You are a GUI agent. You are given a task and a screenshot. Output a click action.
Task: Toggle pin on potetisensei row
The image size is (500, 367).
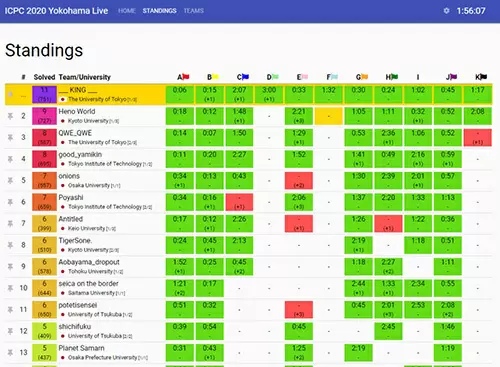tap(10, 309)
